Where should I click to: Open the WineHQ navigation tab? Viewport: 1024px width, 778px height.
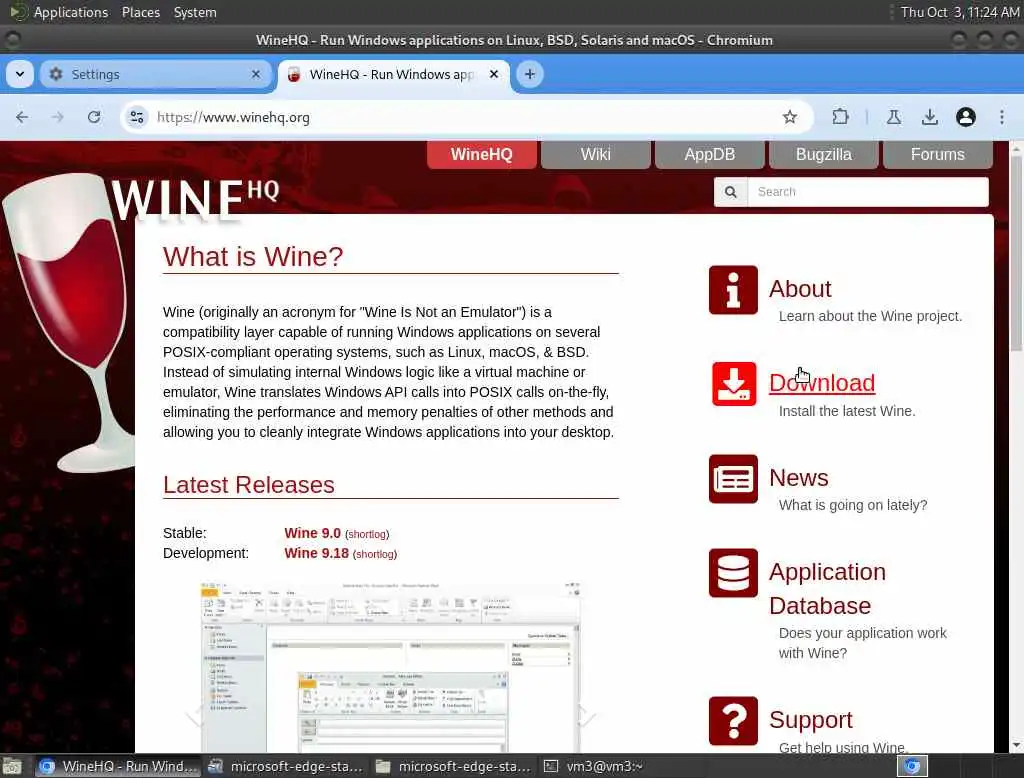[x=482, y=155]
